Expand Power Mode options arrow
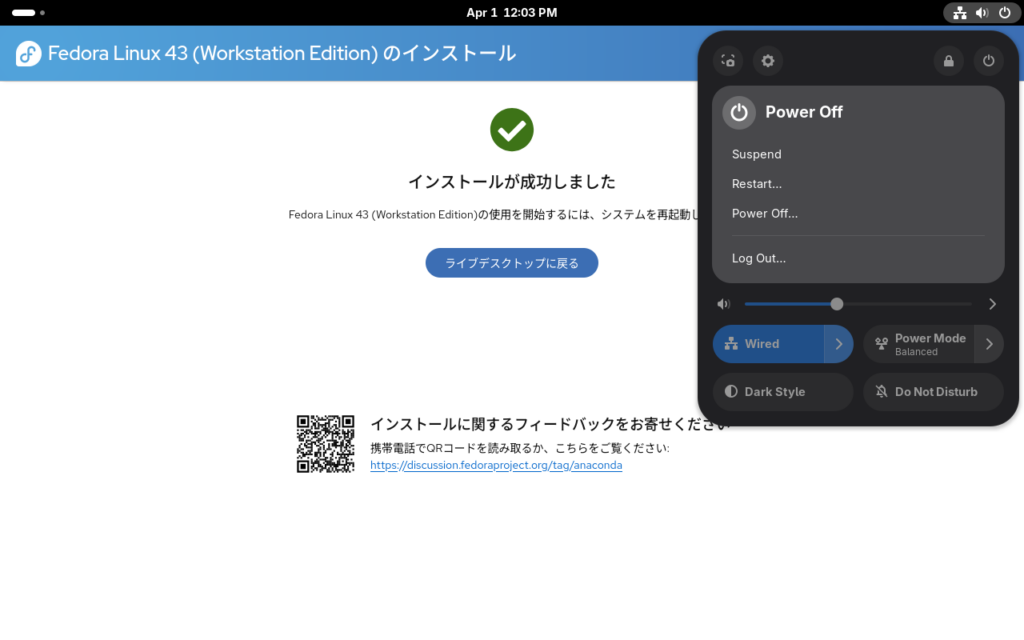 (989, 344)
